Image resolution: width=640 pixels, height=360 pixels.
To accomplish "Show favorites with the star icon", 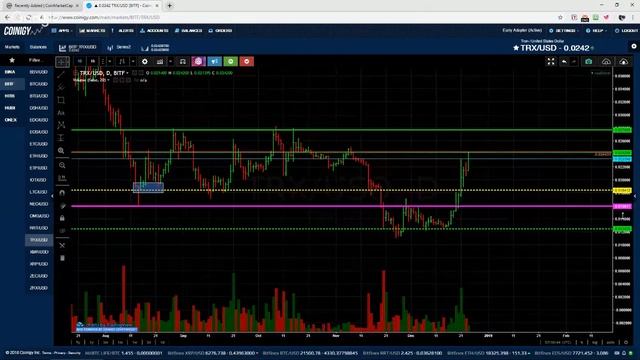I will (x=12, y=60).
